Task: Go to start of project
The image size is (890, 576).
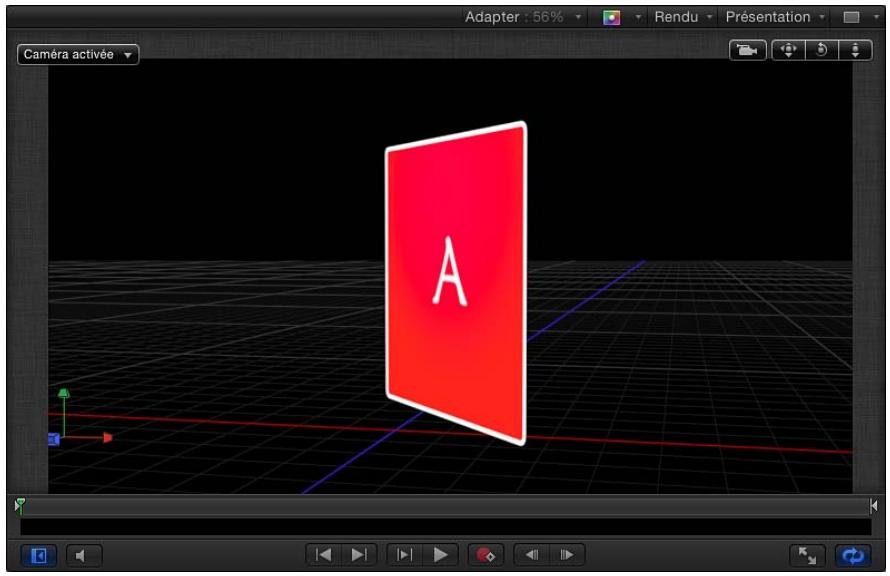Action: pyautogui.click(x=324, y=555)
